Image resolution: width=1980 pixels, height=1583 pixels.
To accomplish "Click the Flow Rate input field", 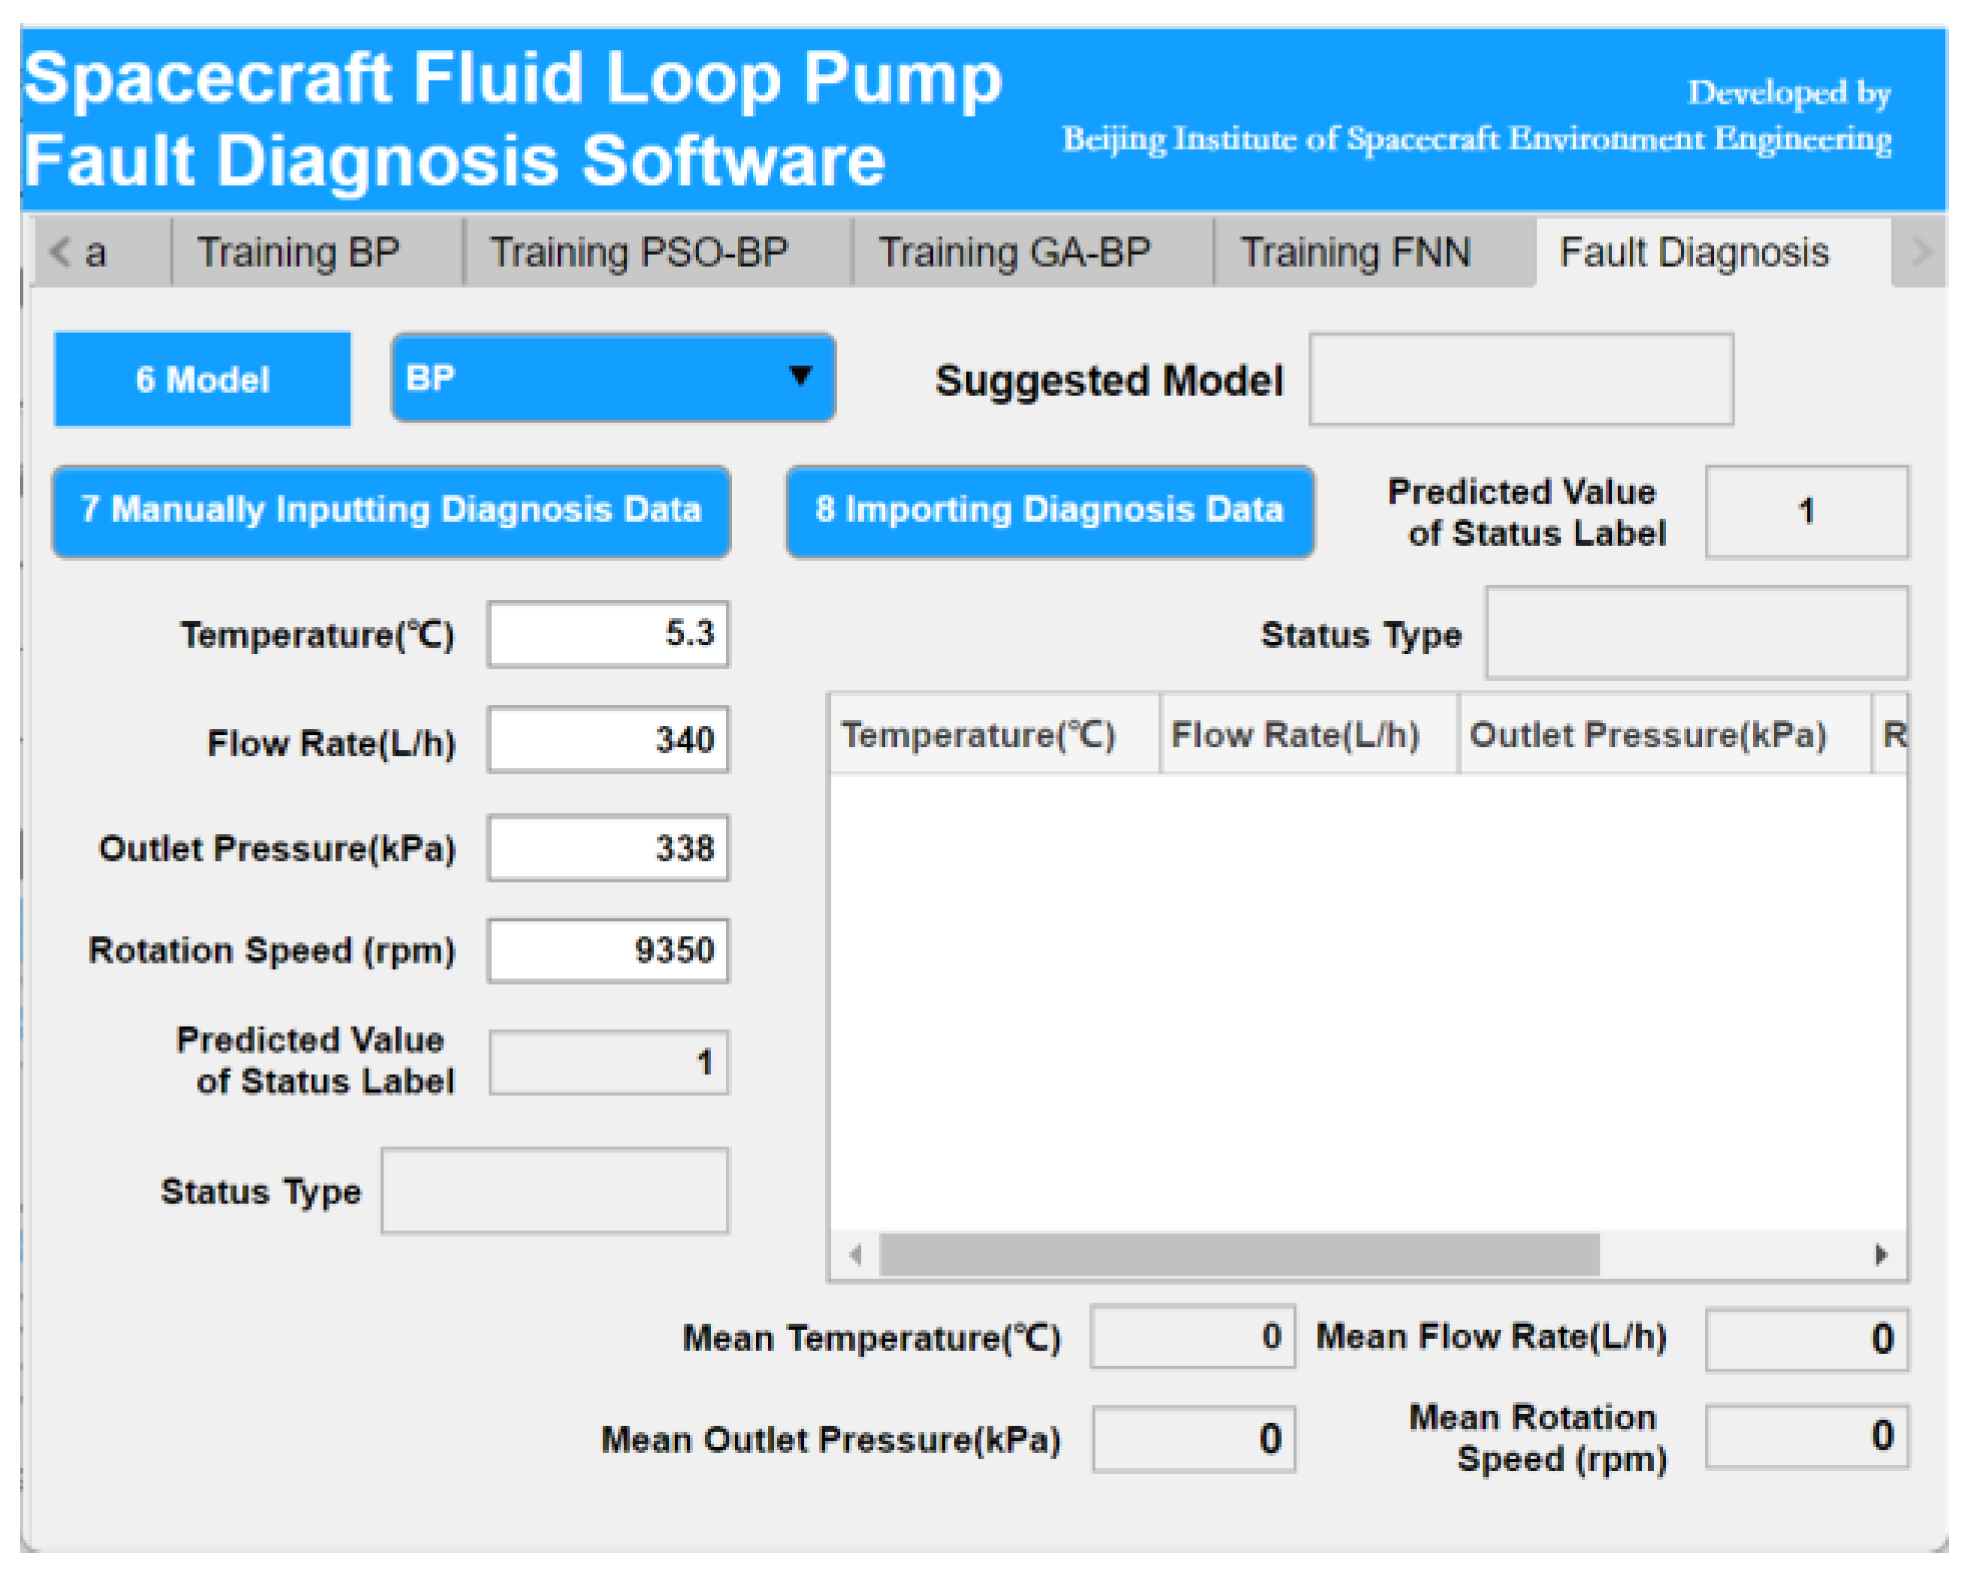I will coord(608,740).
